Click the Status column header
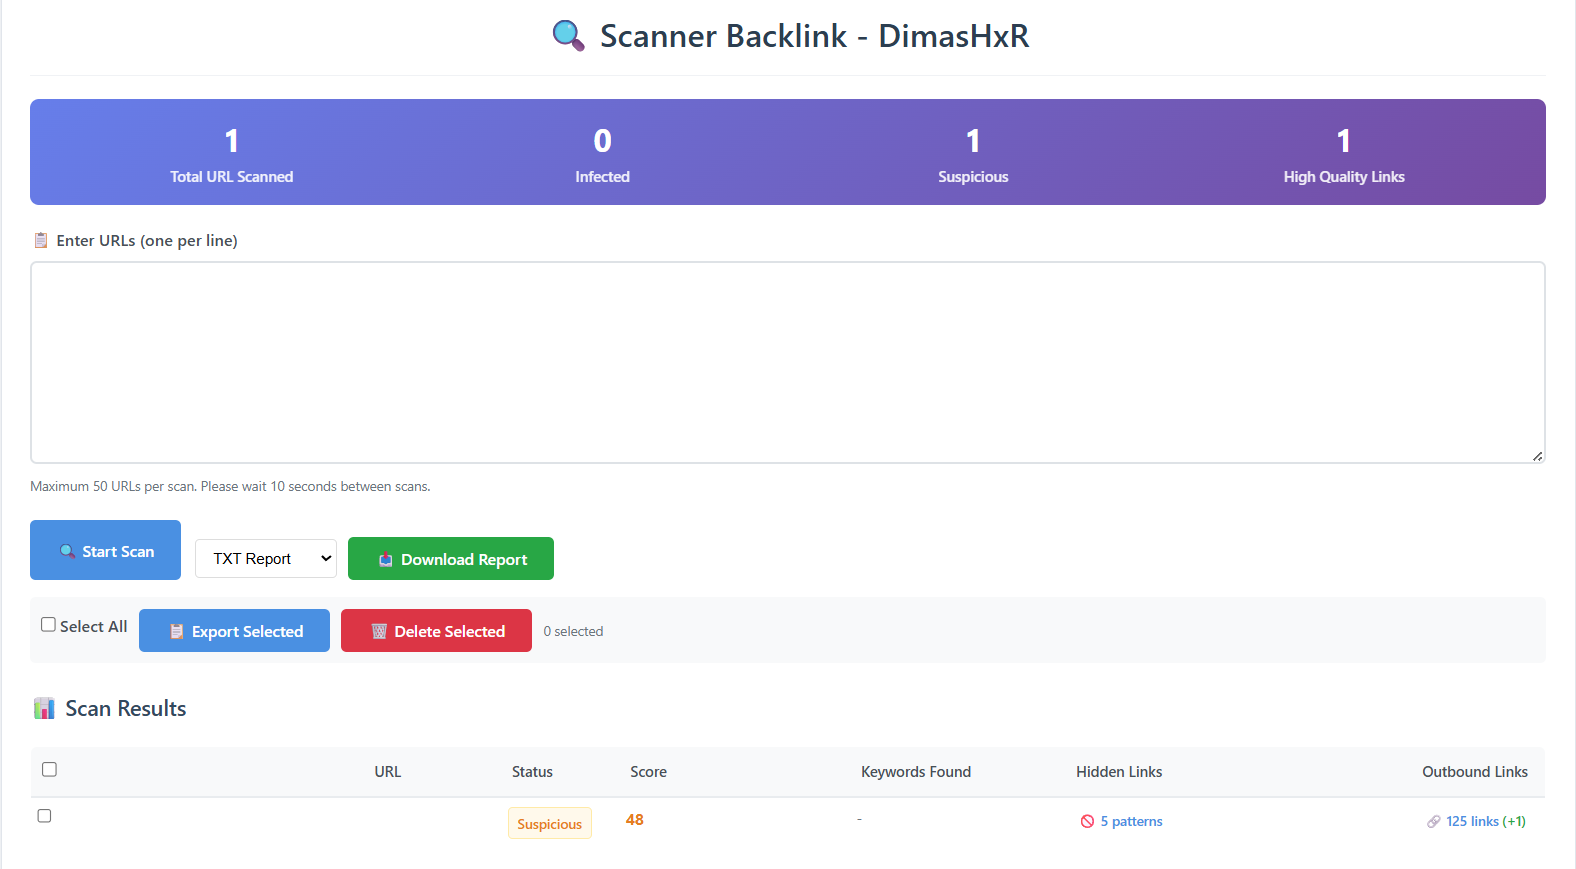Image resolution: width=1576 pixels, height=869 pixels. 532,772
